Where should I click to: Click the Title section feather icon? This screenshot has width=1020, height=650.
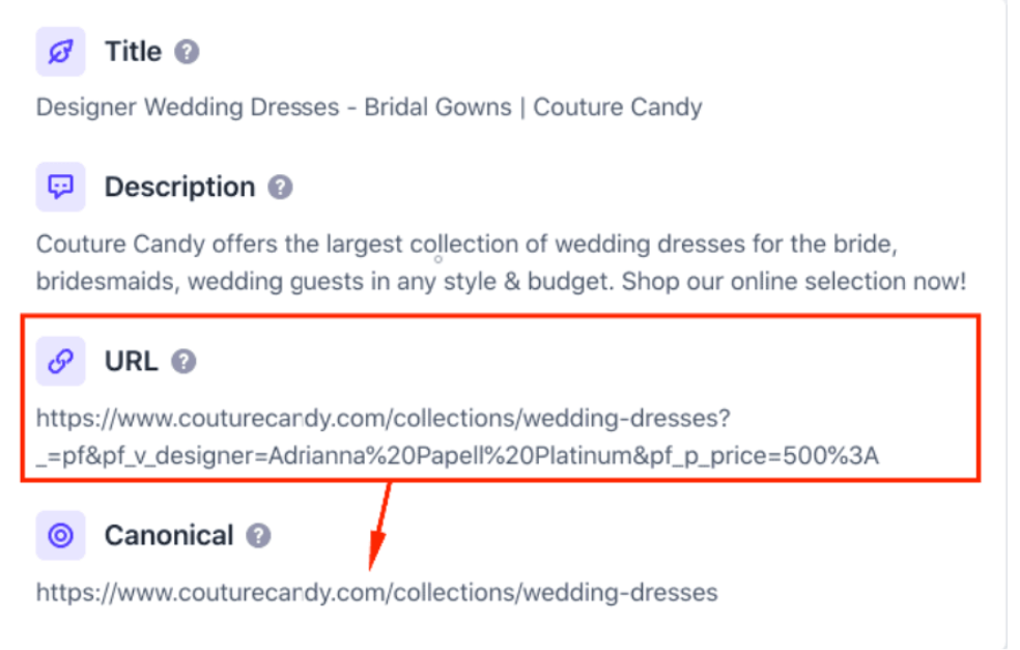click(61, 52)
